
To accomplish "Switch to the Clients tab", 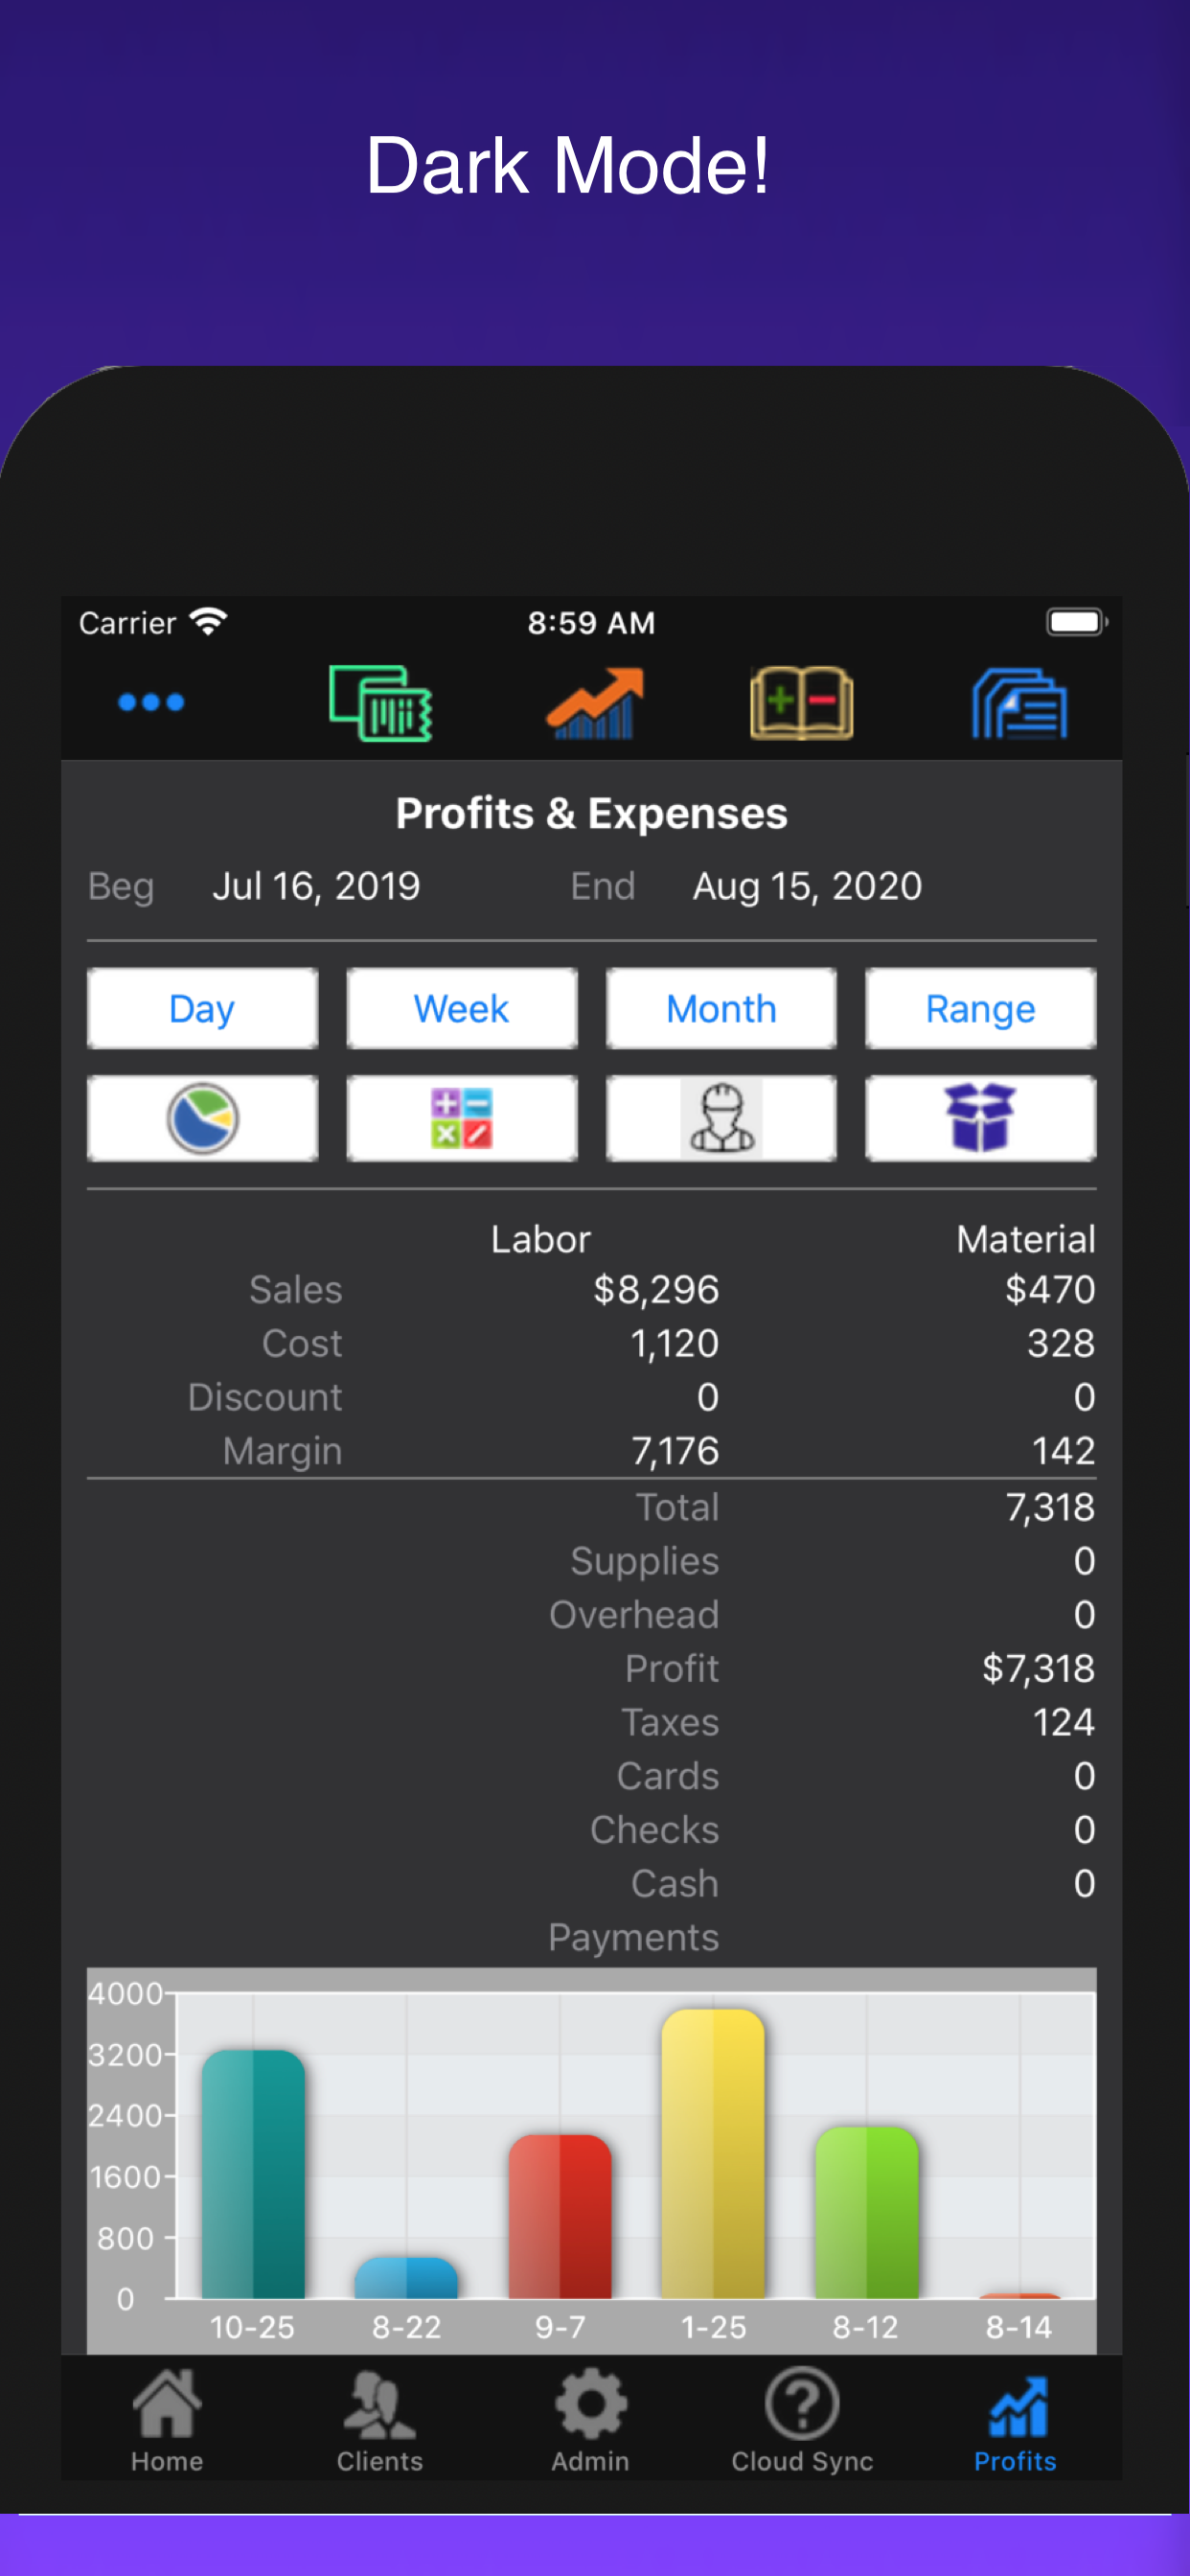I will tap(379, 2421).
